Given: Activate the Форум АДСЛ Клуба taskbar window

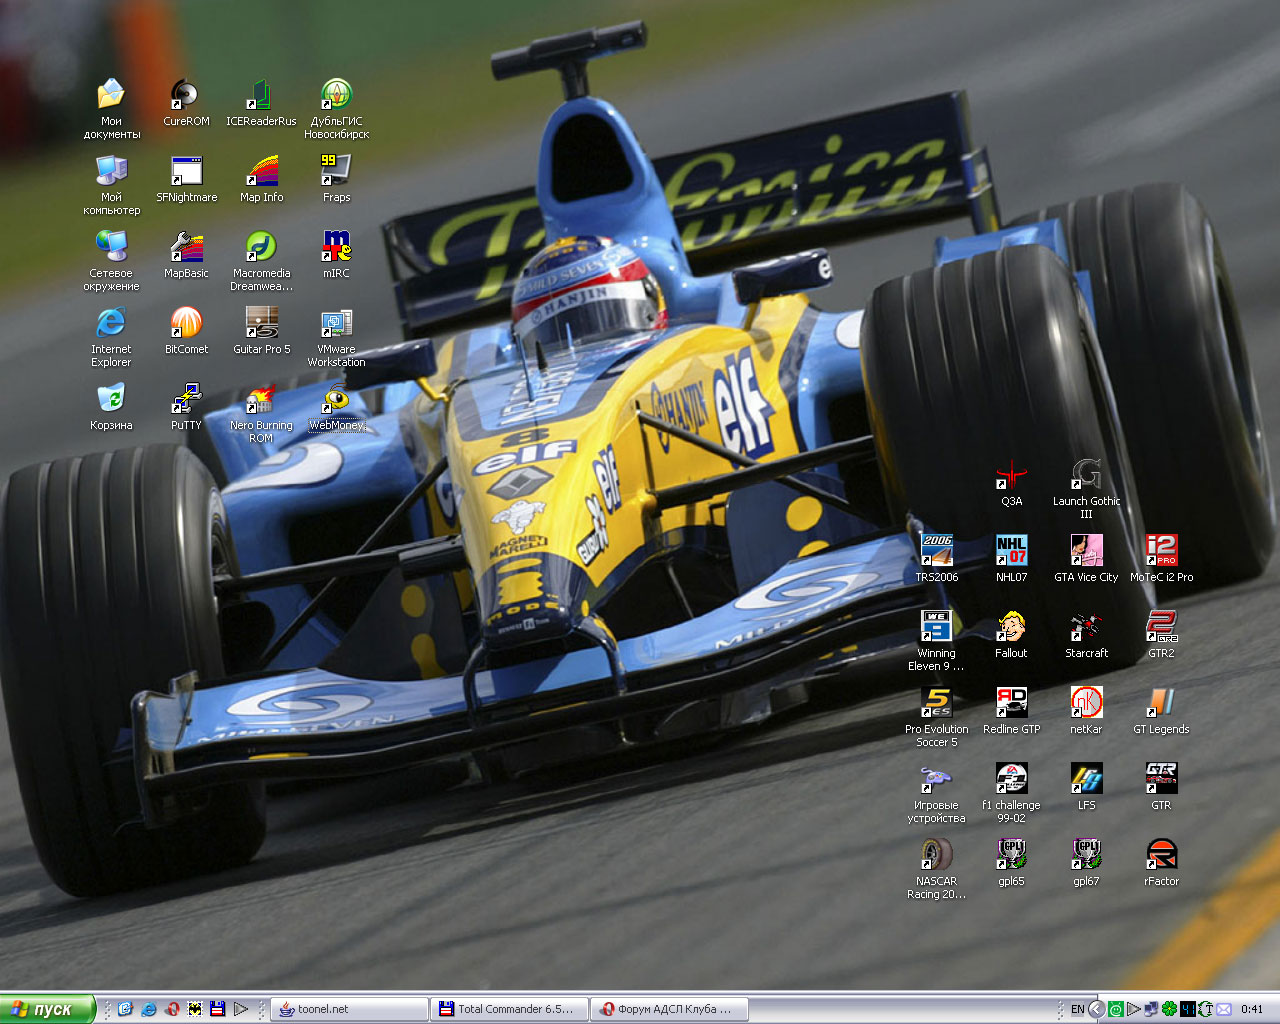Looking at the screenshot, I should click(669, 1009).
